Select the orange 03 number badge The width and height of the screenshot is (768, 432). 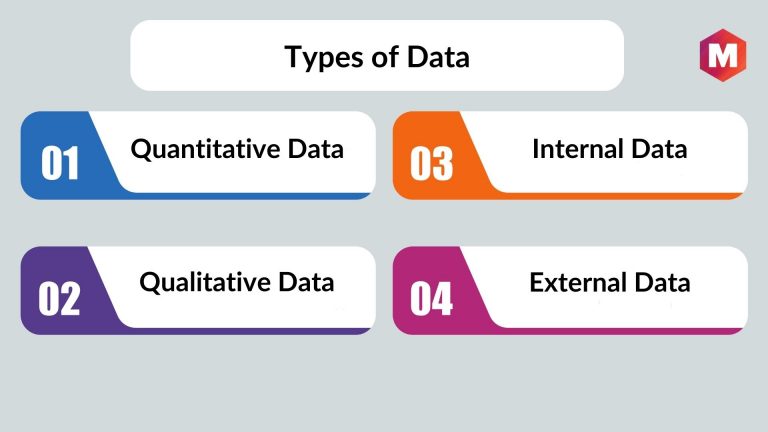[x=432, y=163]
